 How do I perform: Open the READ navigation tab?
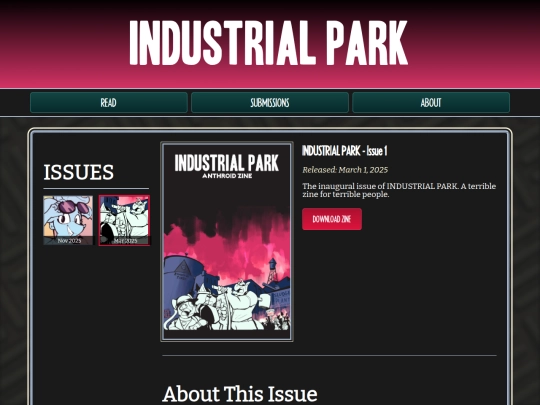109,102
